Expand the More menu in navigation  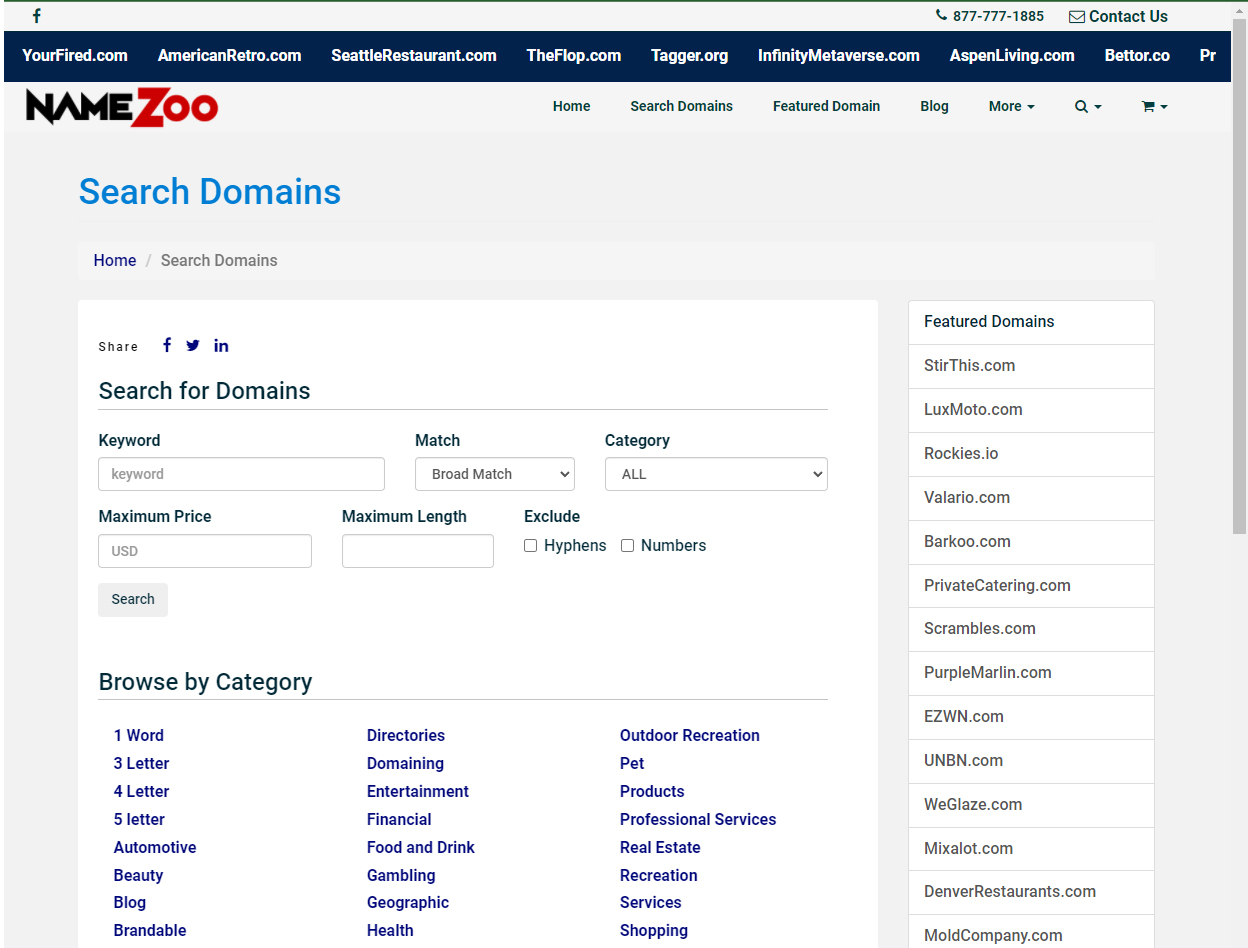click(1011, 106)
